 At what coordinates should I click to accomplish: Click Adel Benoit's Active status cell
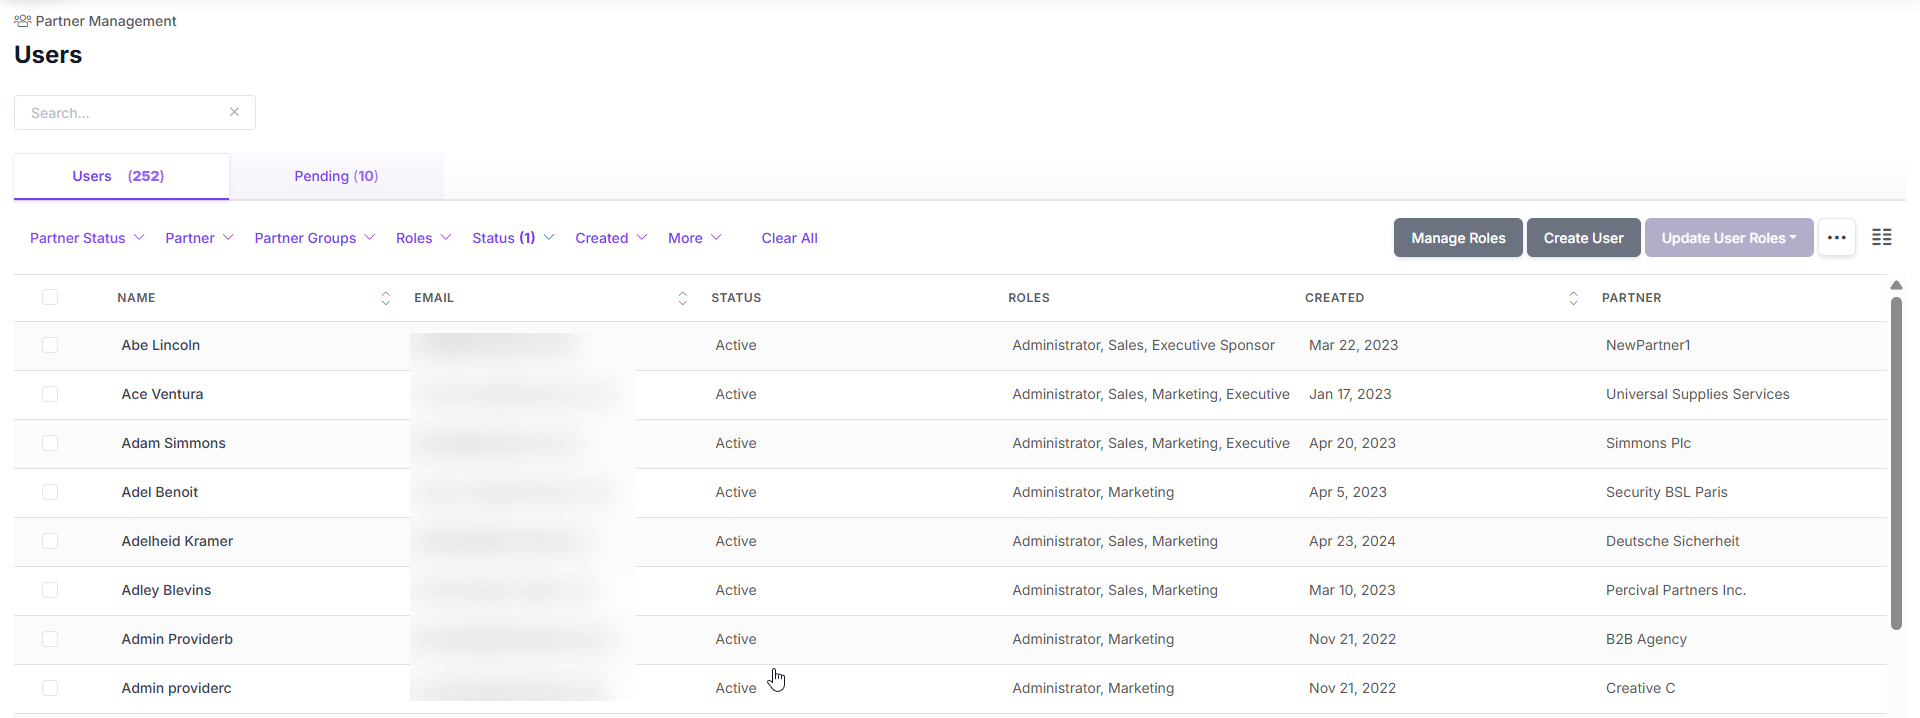click(x=736, y=492)
